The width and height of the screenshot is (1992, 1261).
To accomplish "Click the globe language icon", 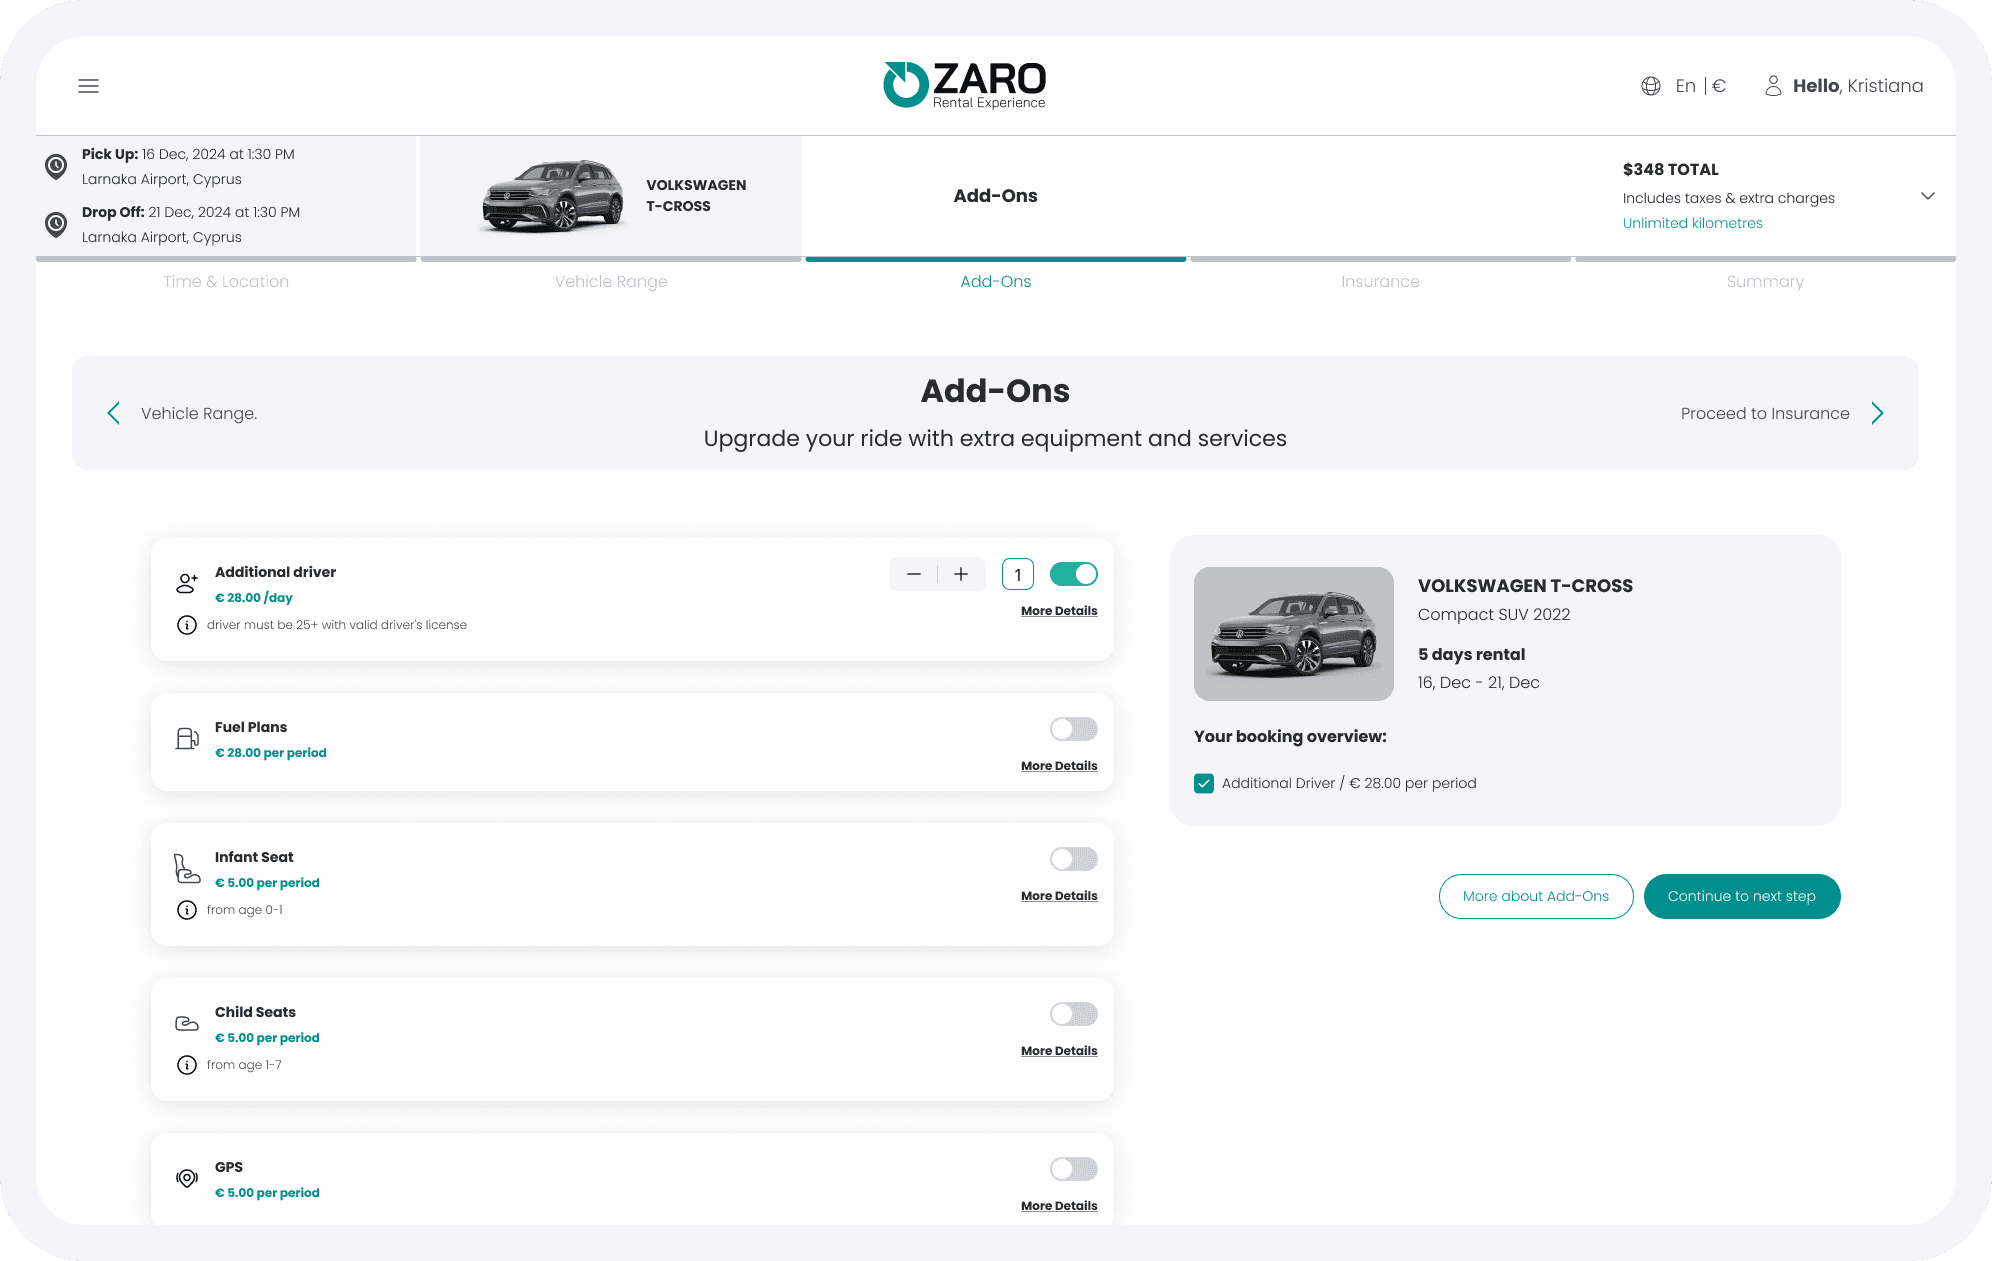I will [1651, 86].
